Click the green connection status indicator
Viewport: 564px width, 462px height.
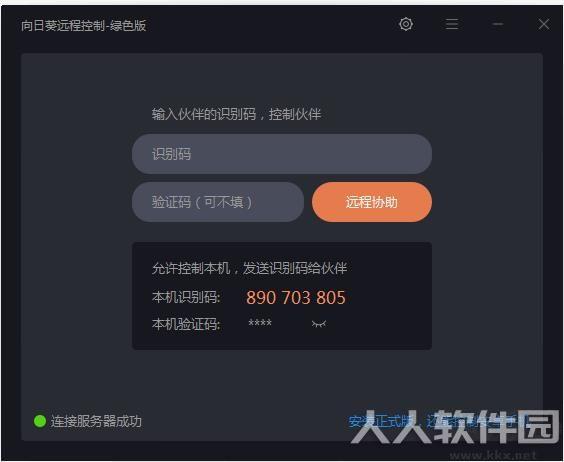coord(40,421)
